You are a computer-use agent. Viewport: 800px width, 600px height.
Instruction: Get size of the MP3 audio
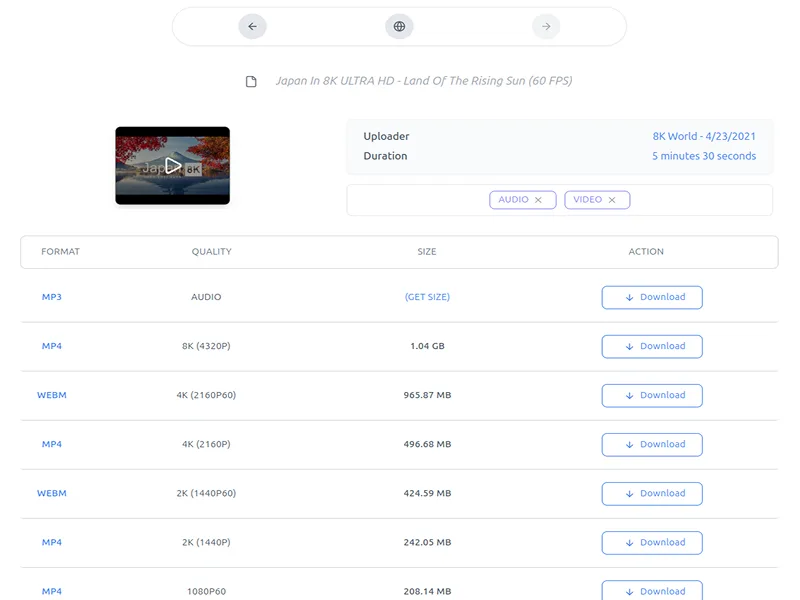click(x=427, y=297)
